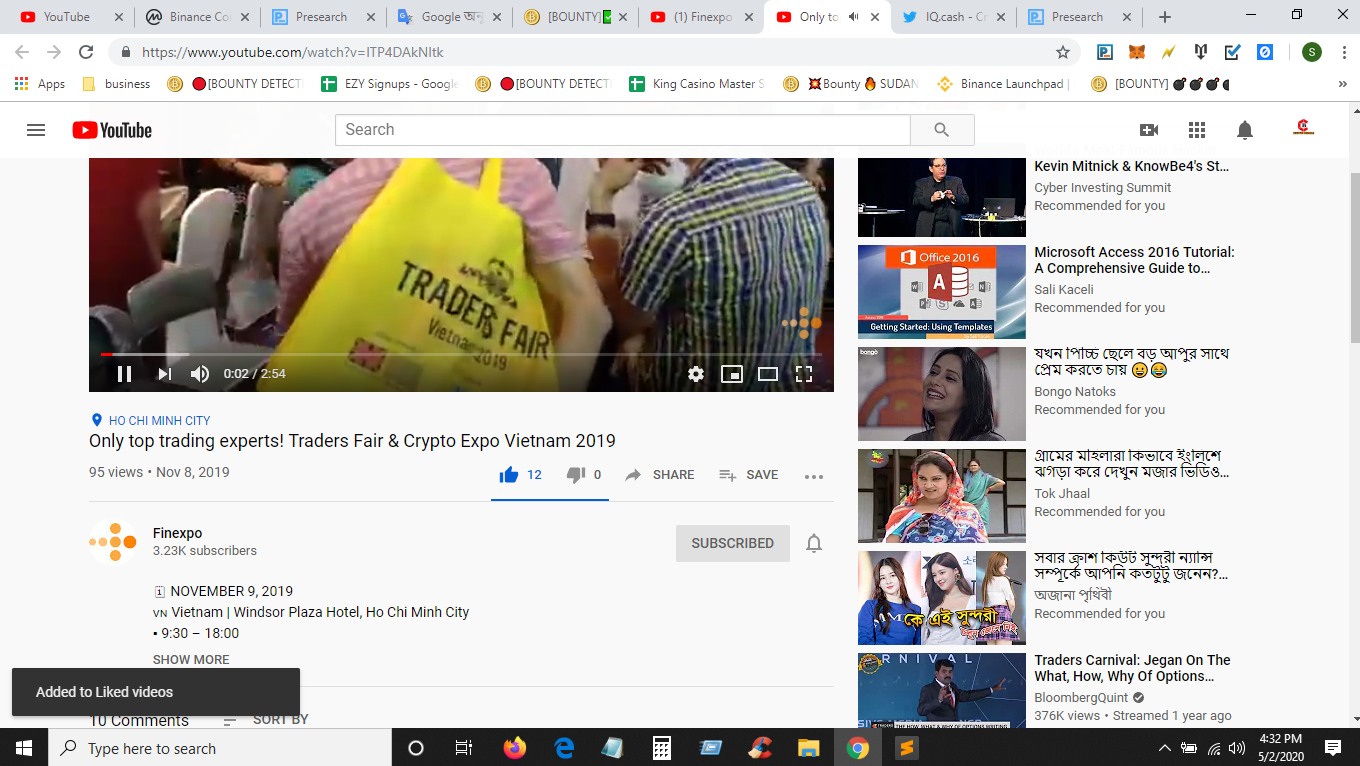Screen dimensions: 1360x766
Task: Show the hidden bookmarks overflow chevron
Action: tap(1342, 84)
